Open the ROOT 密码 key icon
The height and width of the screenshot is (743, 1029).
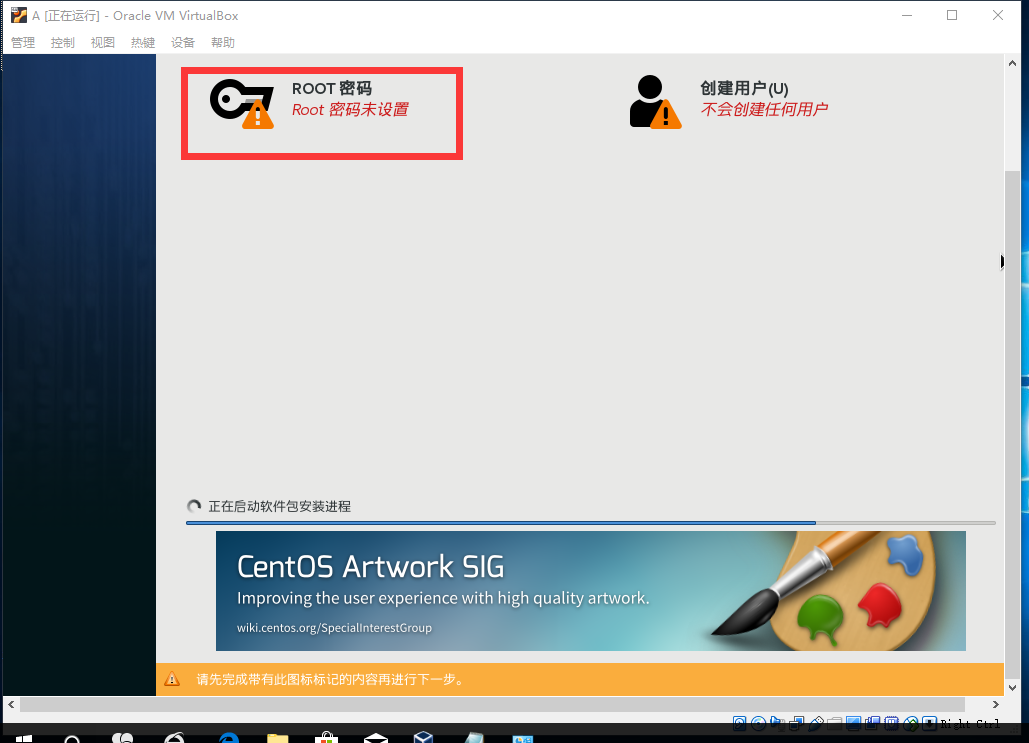coord(242,104)
